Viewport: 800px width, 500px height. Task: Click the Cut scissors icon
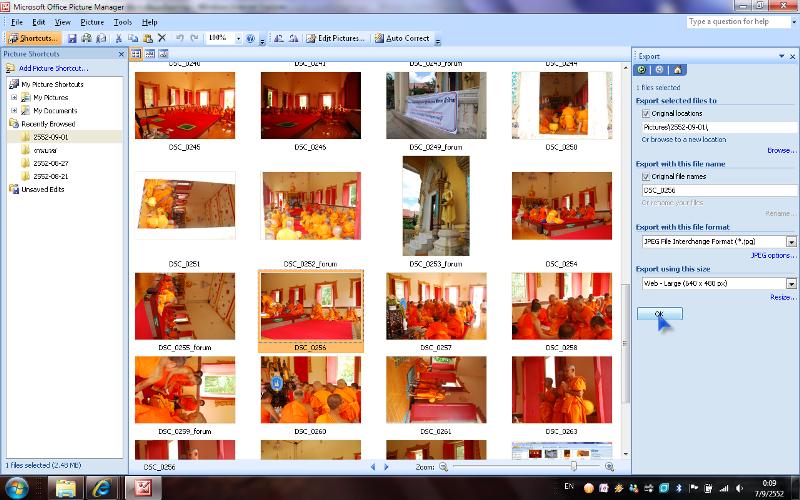pos(119,38)
